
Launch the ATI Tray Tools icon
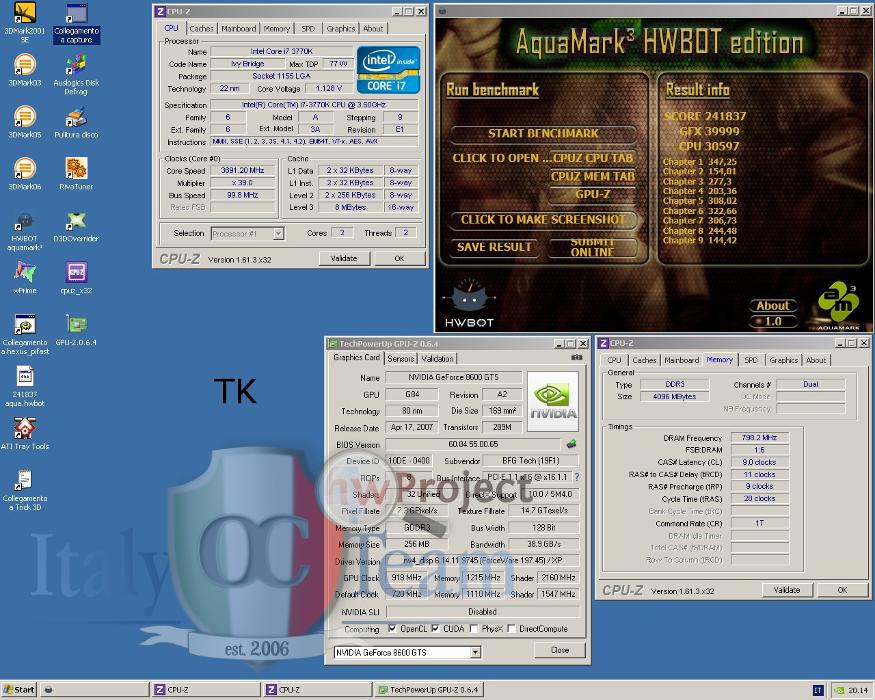point(25,434)
